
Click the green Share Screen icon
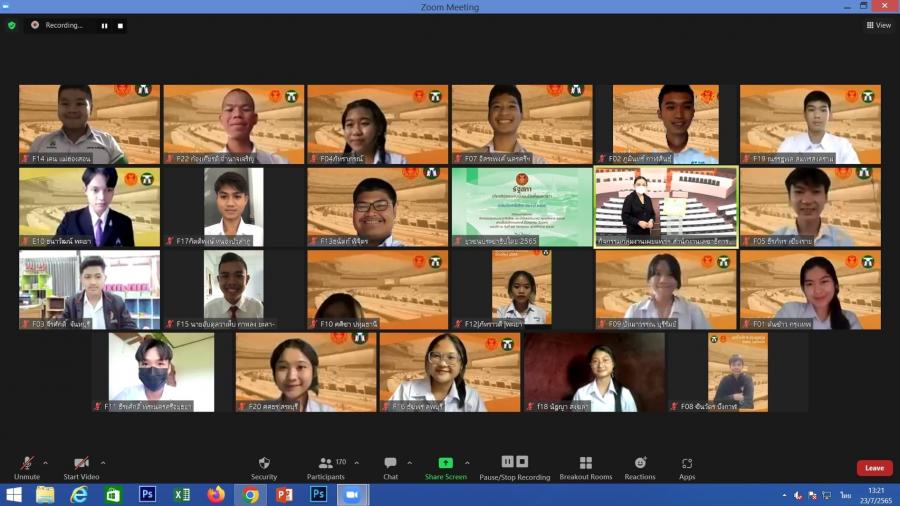tap(445, 463)
